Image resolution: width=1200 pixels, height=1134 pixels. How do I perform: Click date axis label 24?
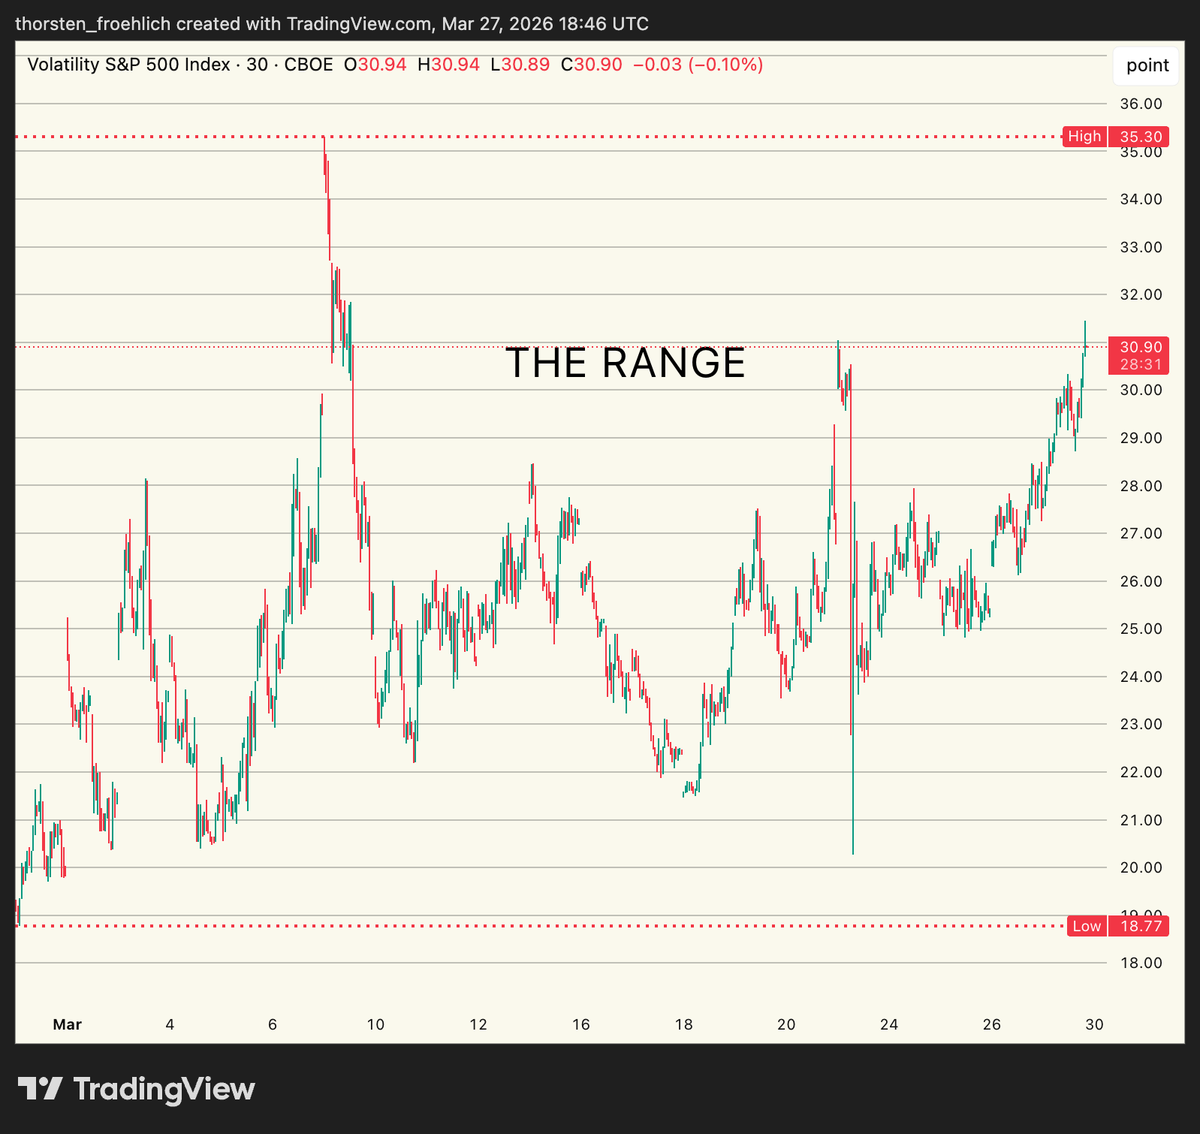coord(889,1024)
